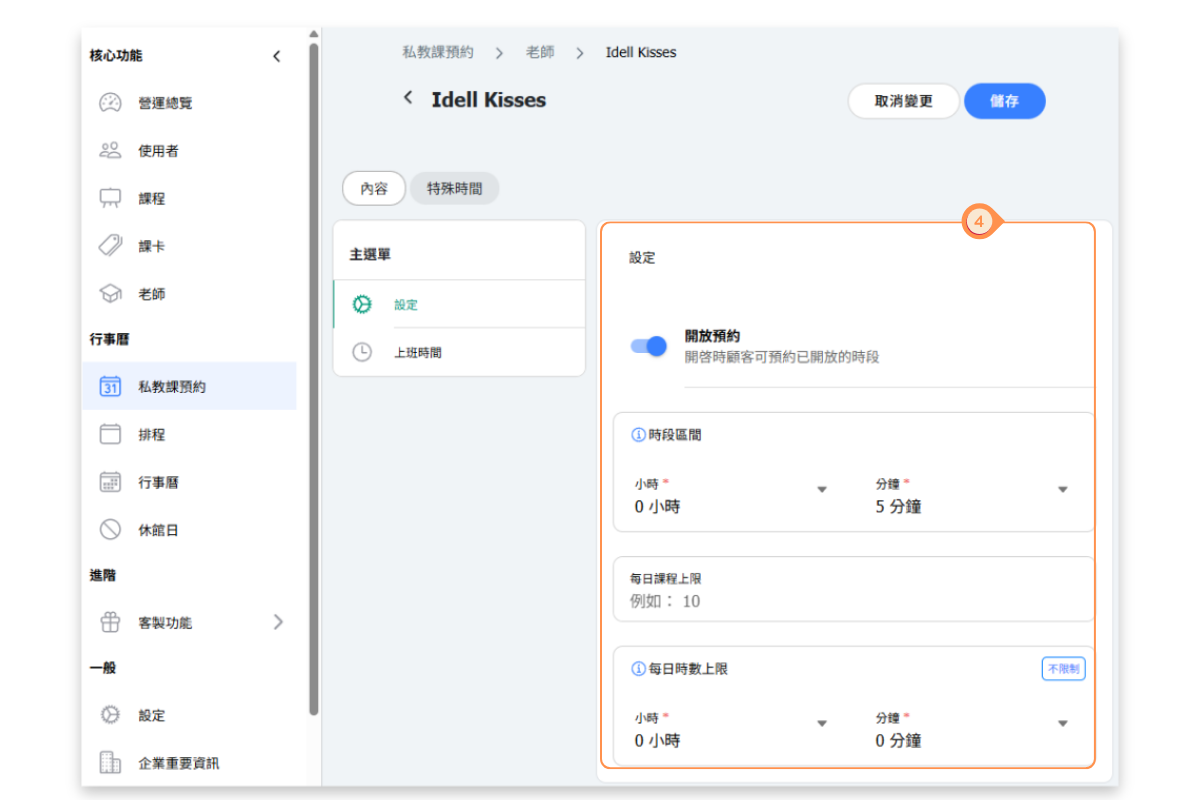Image resolution: width=1200 pixels, height=800 pixels.
Task: Toggle the 開放預約 switch off
Action: point(649,346)
